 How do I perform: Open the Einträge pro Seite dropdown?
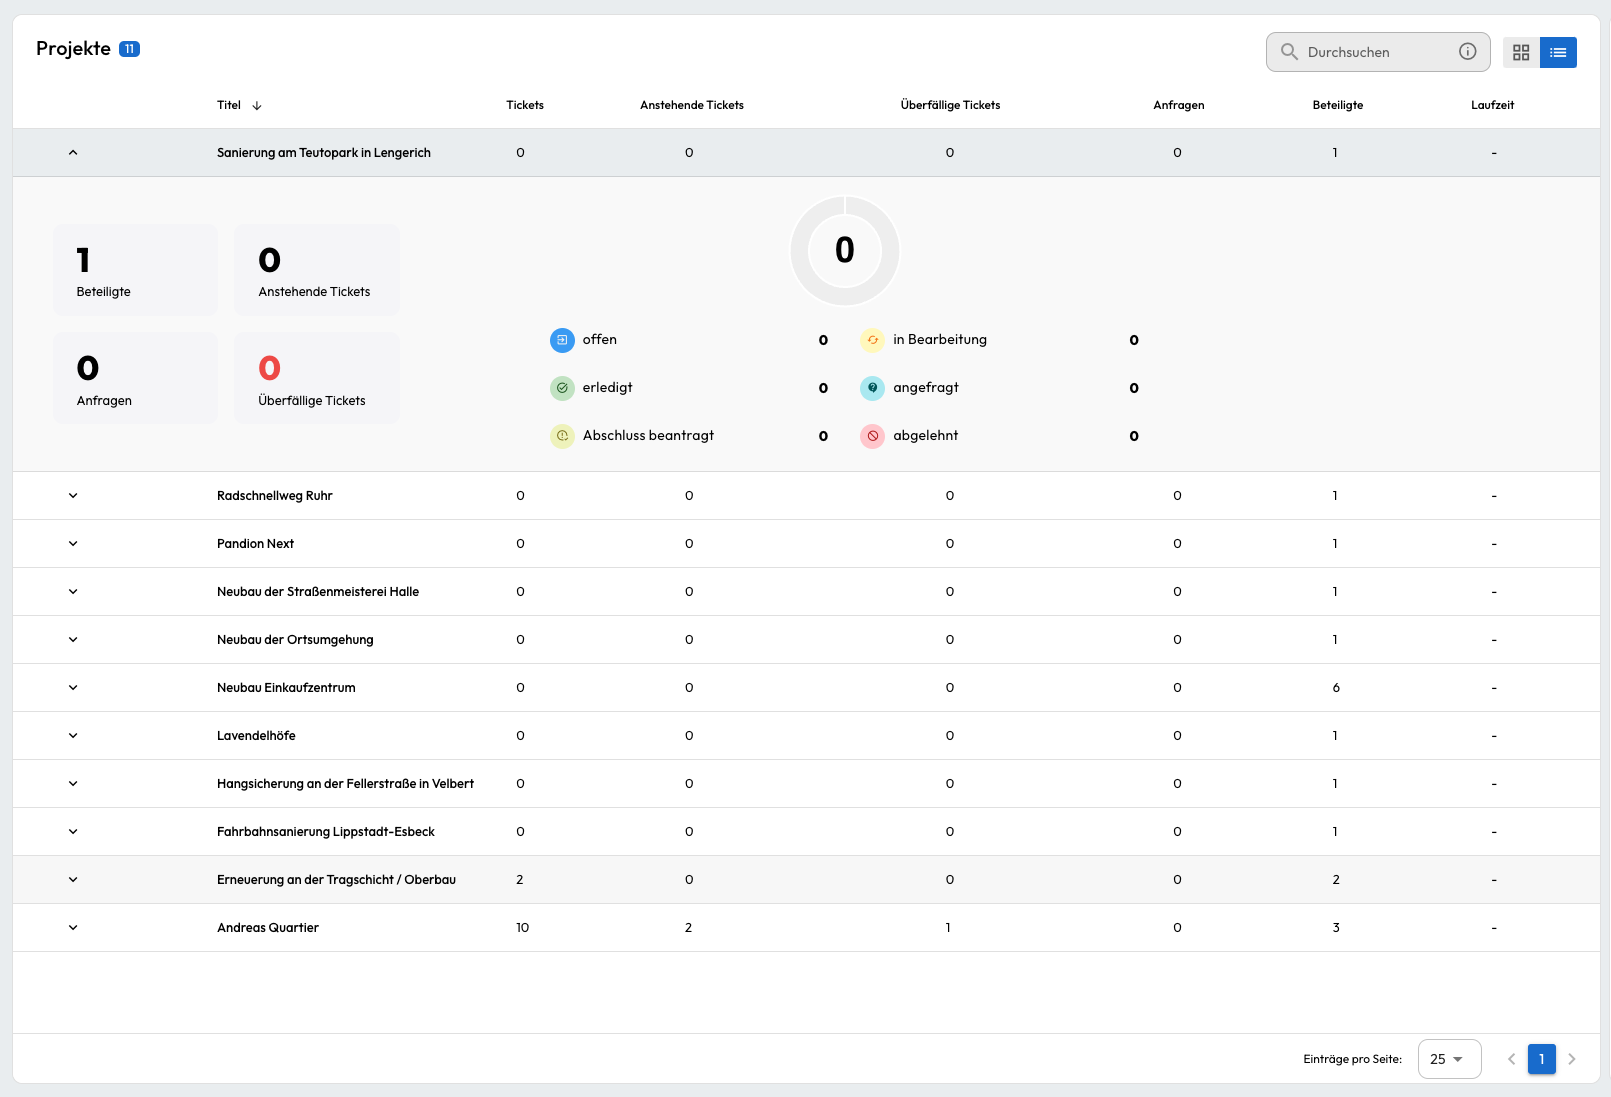pyautogui.click(x=1449, y=1058)
